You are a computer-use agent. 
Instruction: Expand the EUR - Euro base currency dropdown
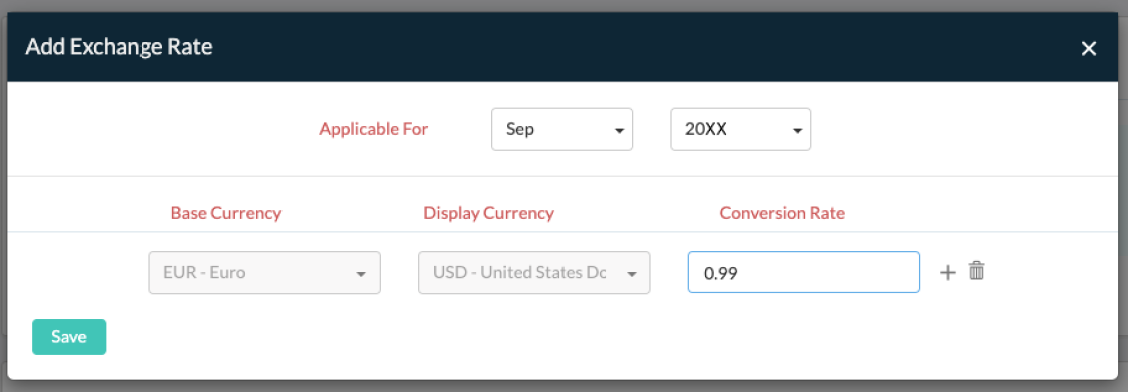pyautogui.click(x=264, y=273)
